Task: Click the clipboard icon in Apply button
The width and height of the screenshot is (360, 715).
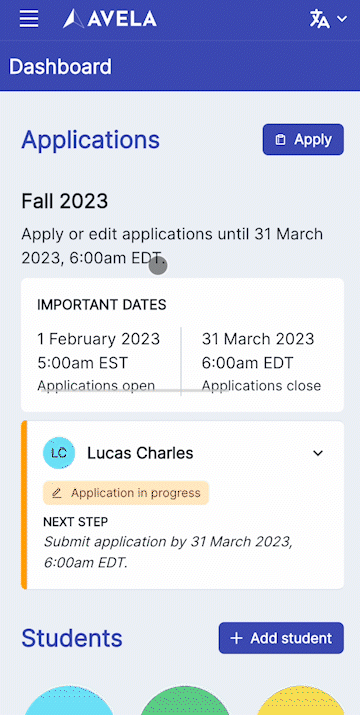Action: point(281,140)
